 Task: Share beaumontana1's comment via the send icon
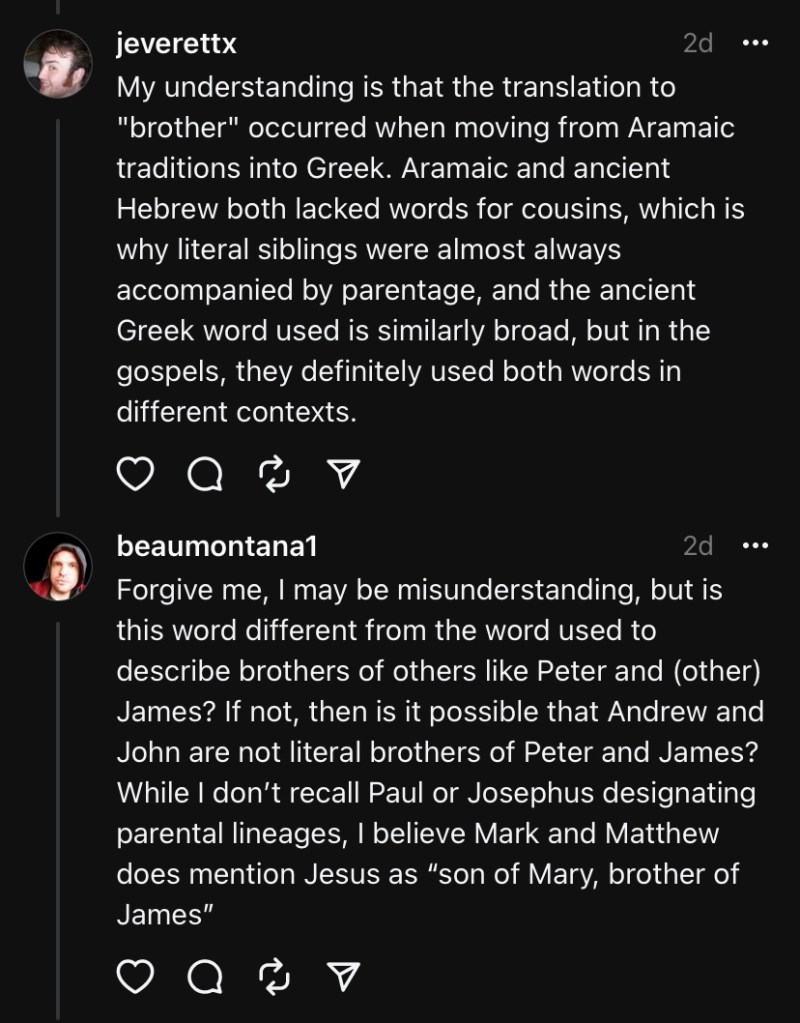[x=343, y=975]
